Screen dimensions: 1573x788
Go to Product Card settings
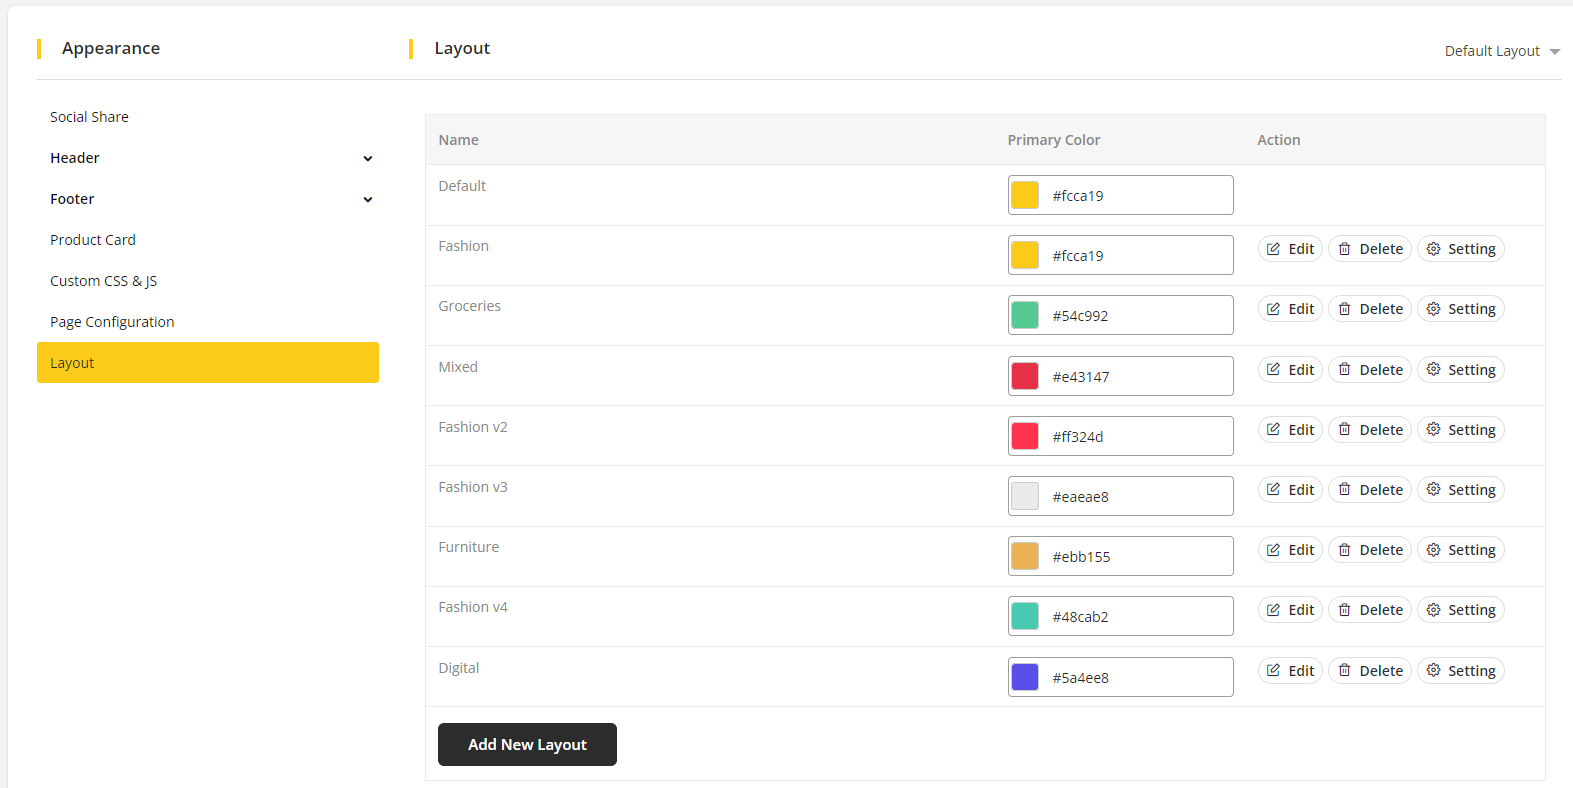tap(93, 240)
